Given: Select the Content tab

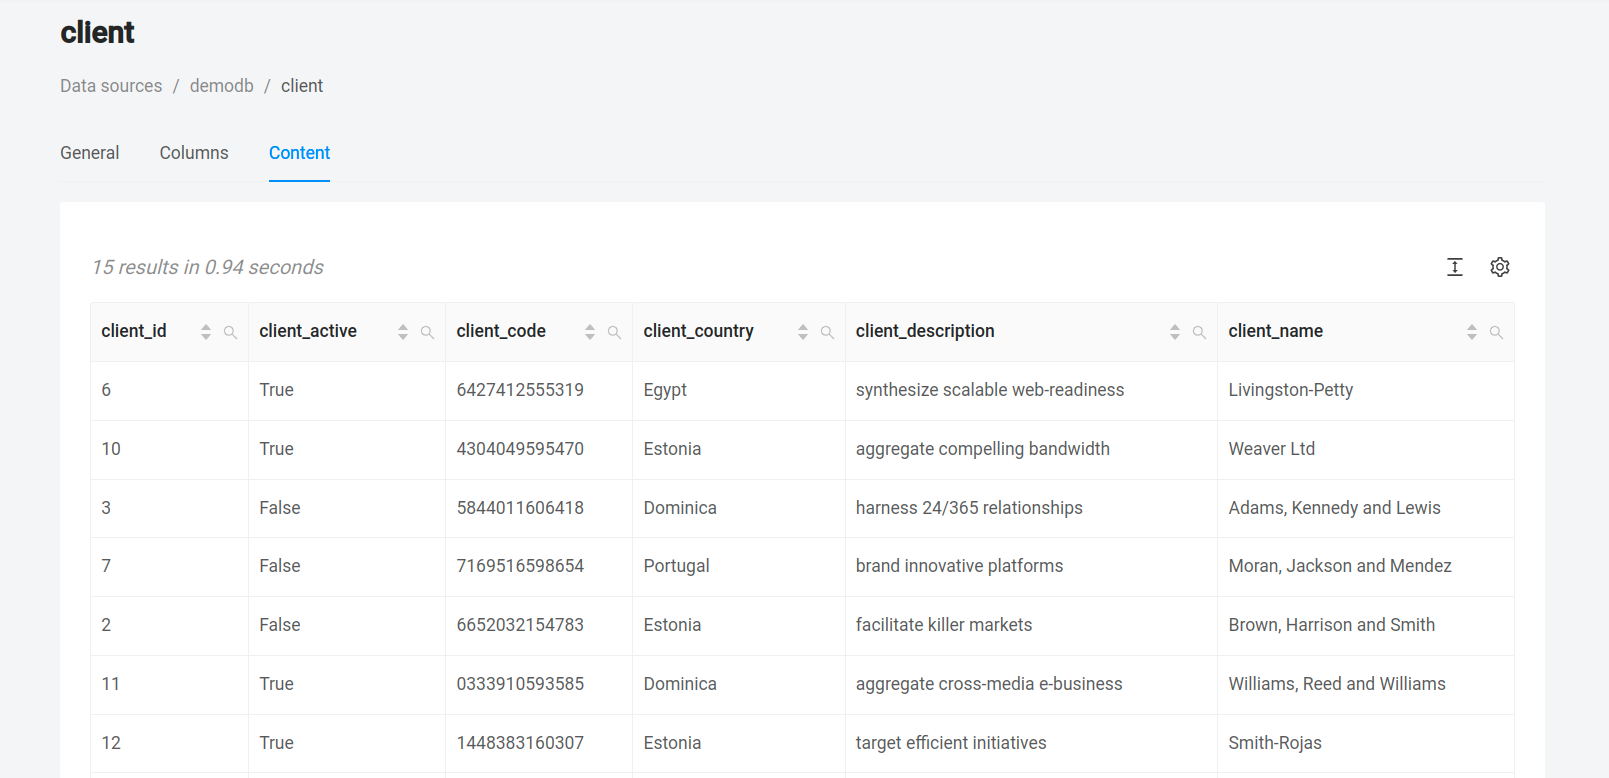Looking at the screenshot, I should pyautogui.click(x=299, y=153).
